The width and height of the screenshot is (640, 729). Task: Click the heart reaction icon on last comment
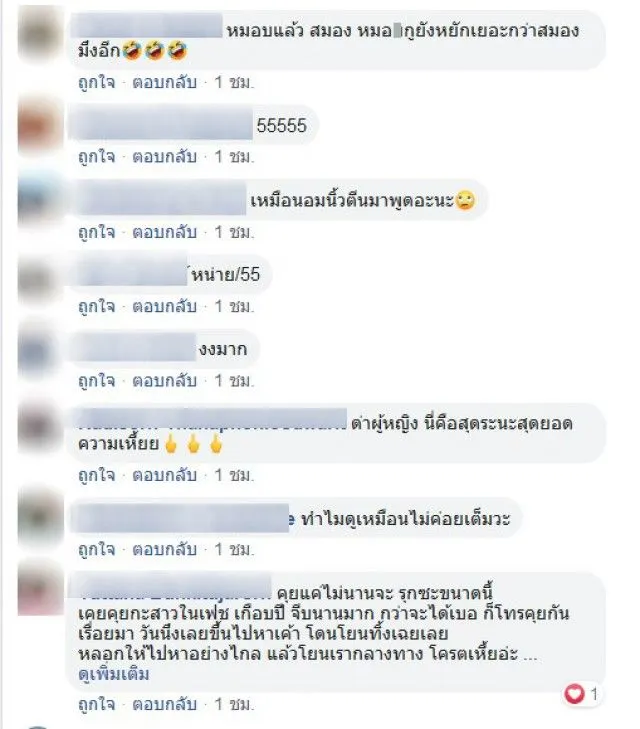coord(574,694)
